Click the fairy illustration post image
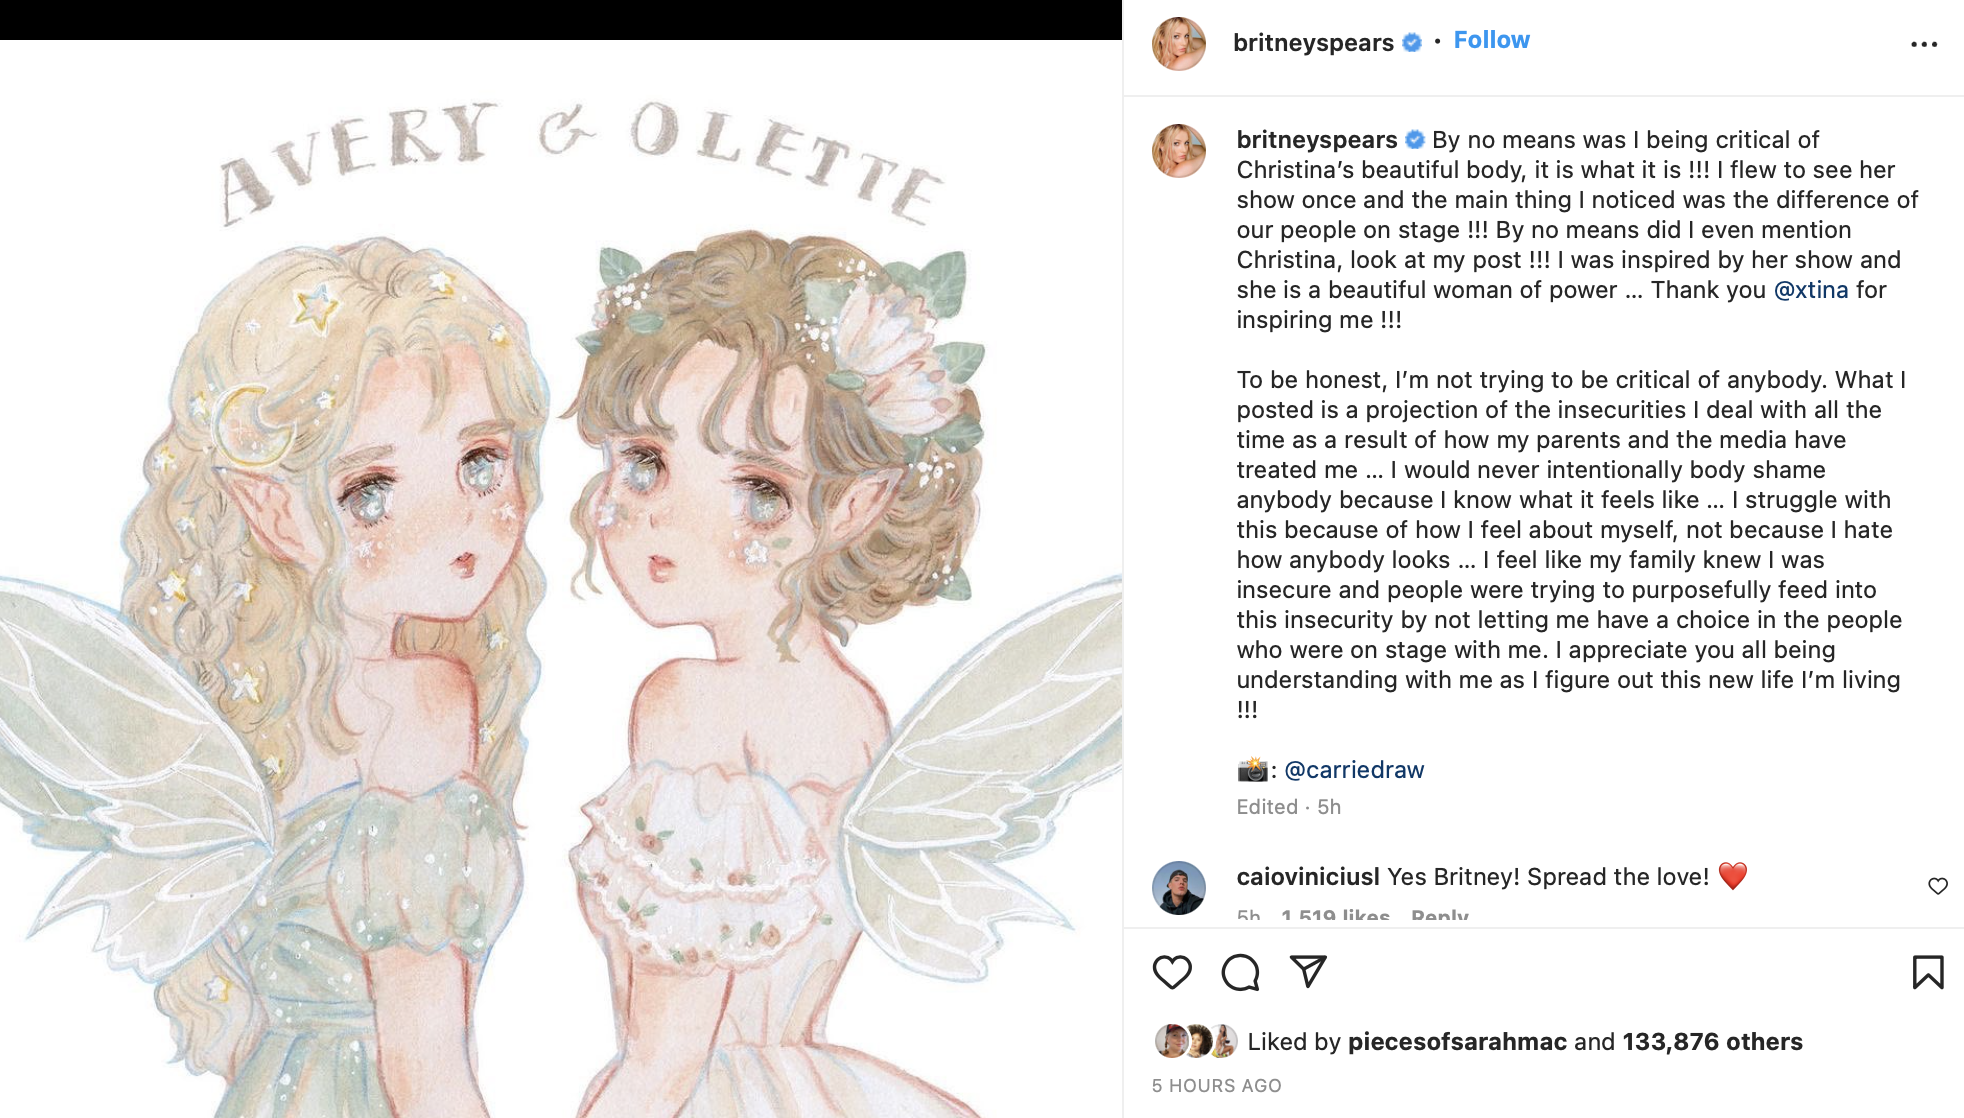The height and width of the screenshot is (1118, 1964). (561, 578)
